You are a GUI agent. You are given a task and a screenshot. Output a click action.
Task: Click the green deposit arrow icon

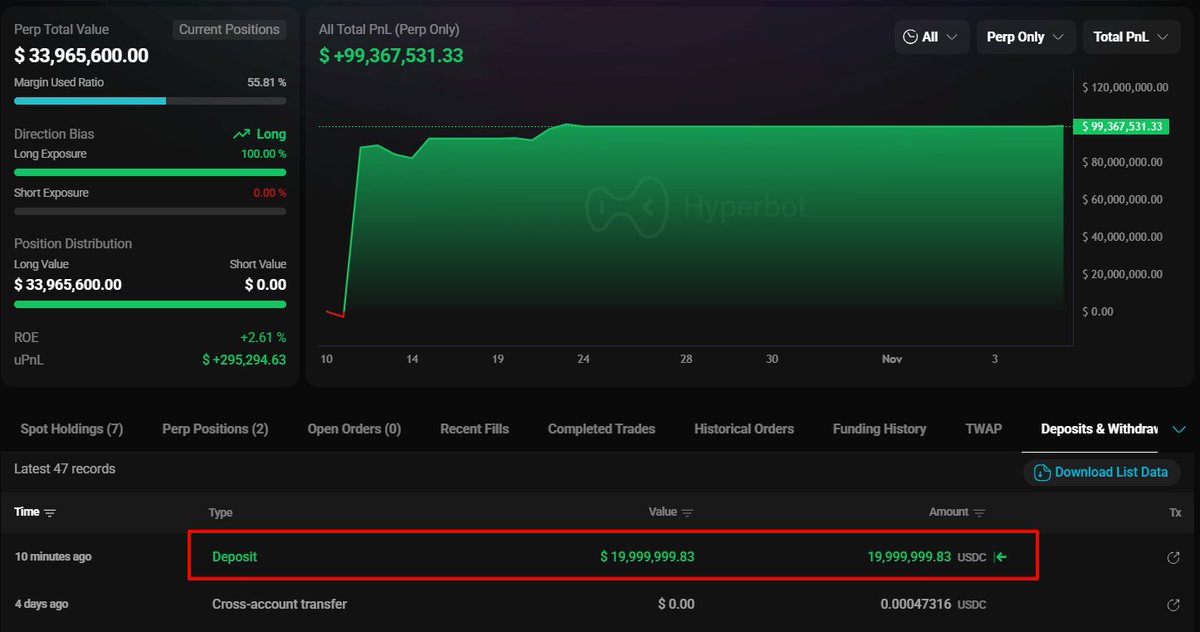point(999,557)
